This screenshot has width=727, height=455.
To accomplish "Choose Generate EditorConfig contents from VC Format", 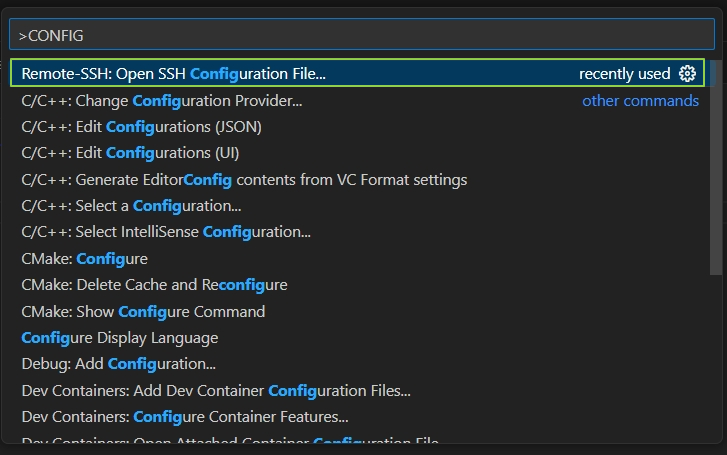I will (x=357, y=179).
